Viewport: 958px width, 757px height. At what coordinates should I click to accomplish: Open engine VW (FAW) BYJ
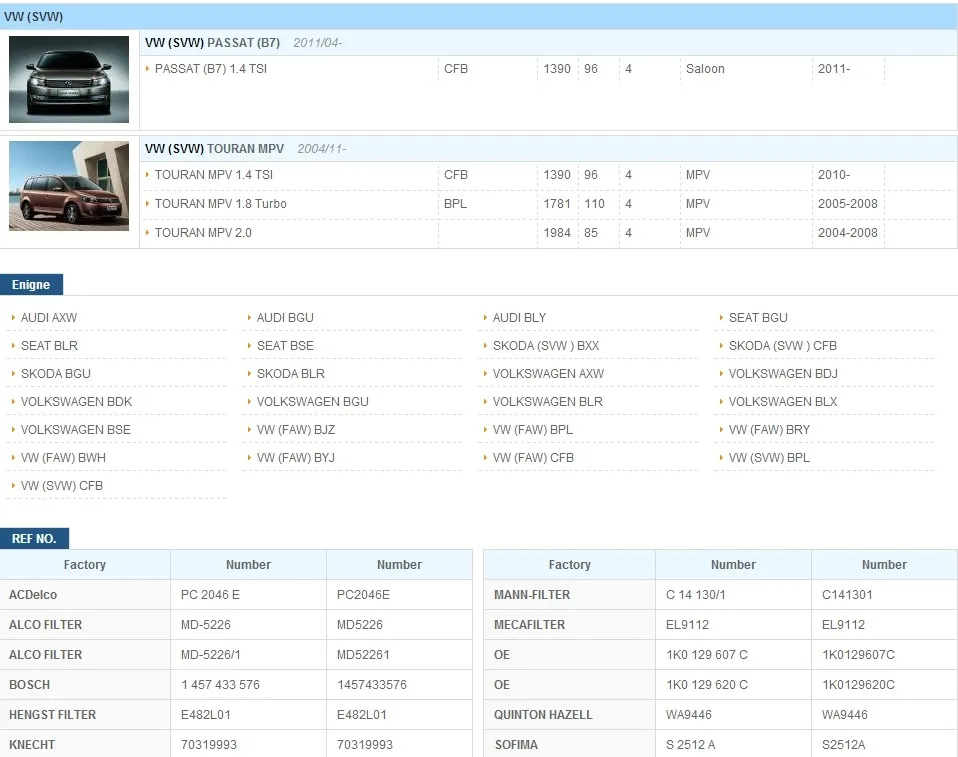click(296, 458)
